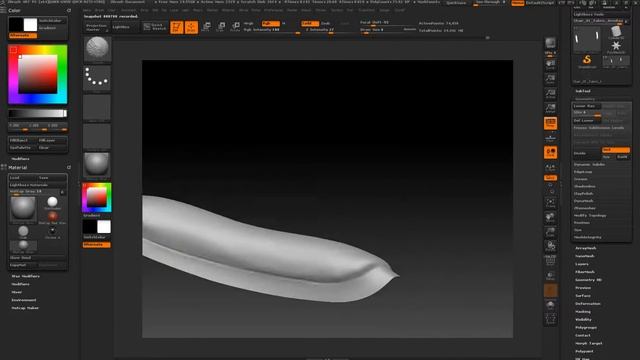This screenshot has width=640, height=360.
Task: Expand Deformation section
Action: click(x=588, y=304)
